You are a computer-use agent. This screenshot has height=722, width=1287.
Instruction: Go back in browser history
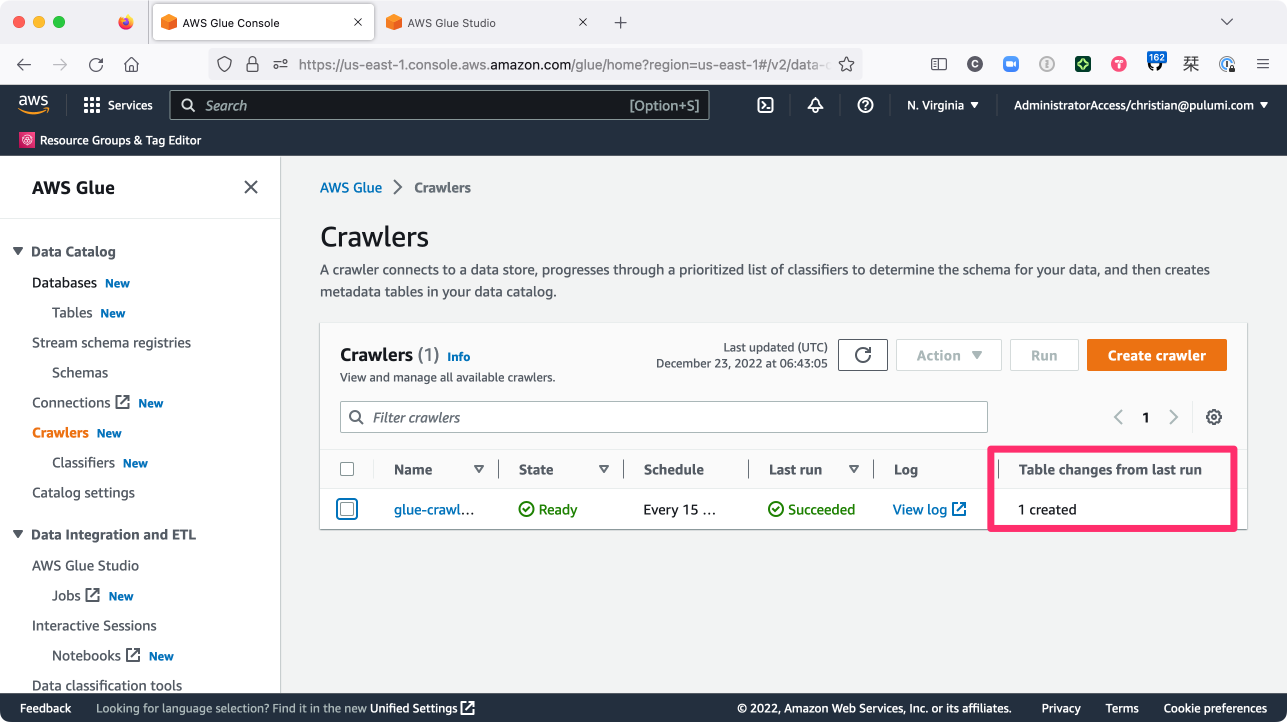[24, 64]
